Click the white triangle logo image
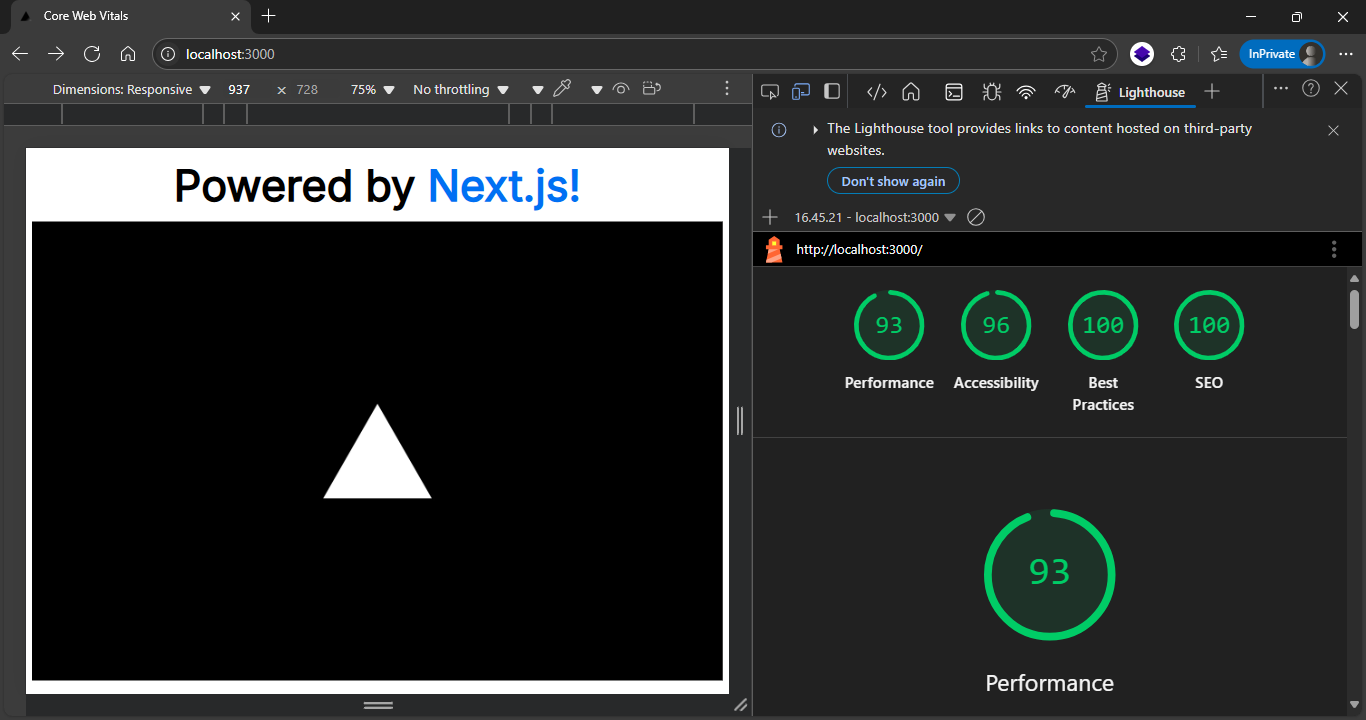The image size is (1366, 720). pyautogui.click(x=377, y=452)
